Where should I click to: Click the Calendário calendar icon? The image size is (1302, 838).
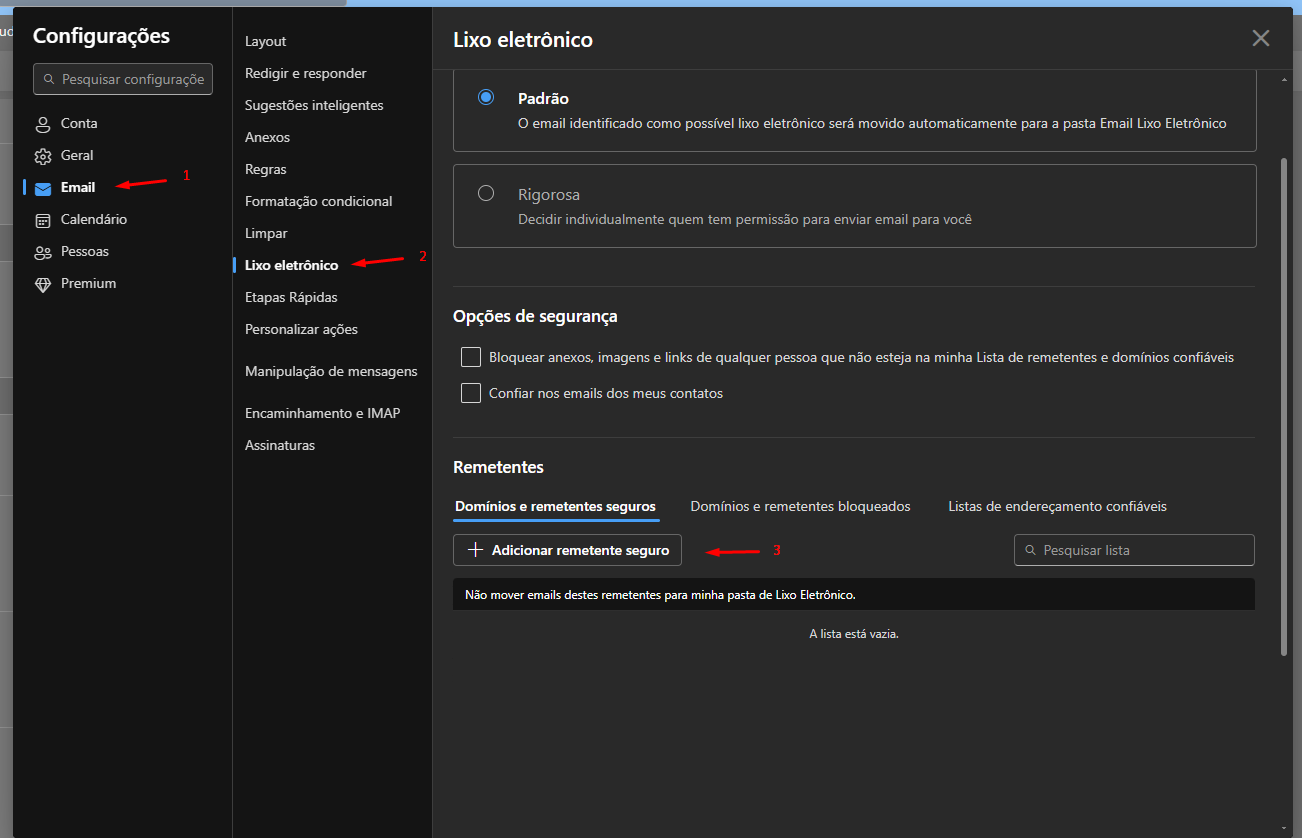(42, 220)
